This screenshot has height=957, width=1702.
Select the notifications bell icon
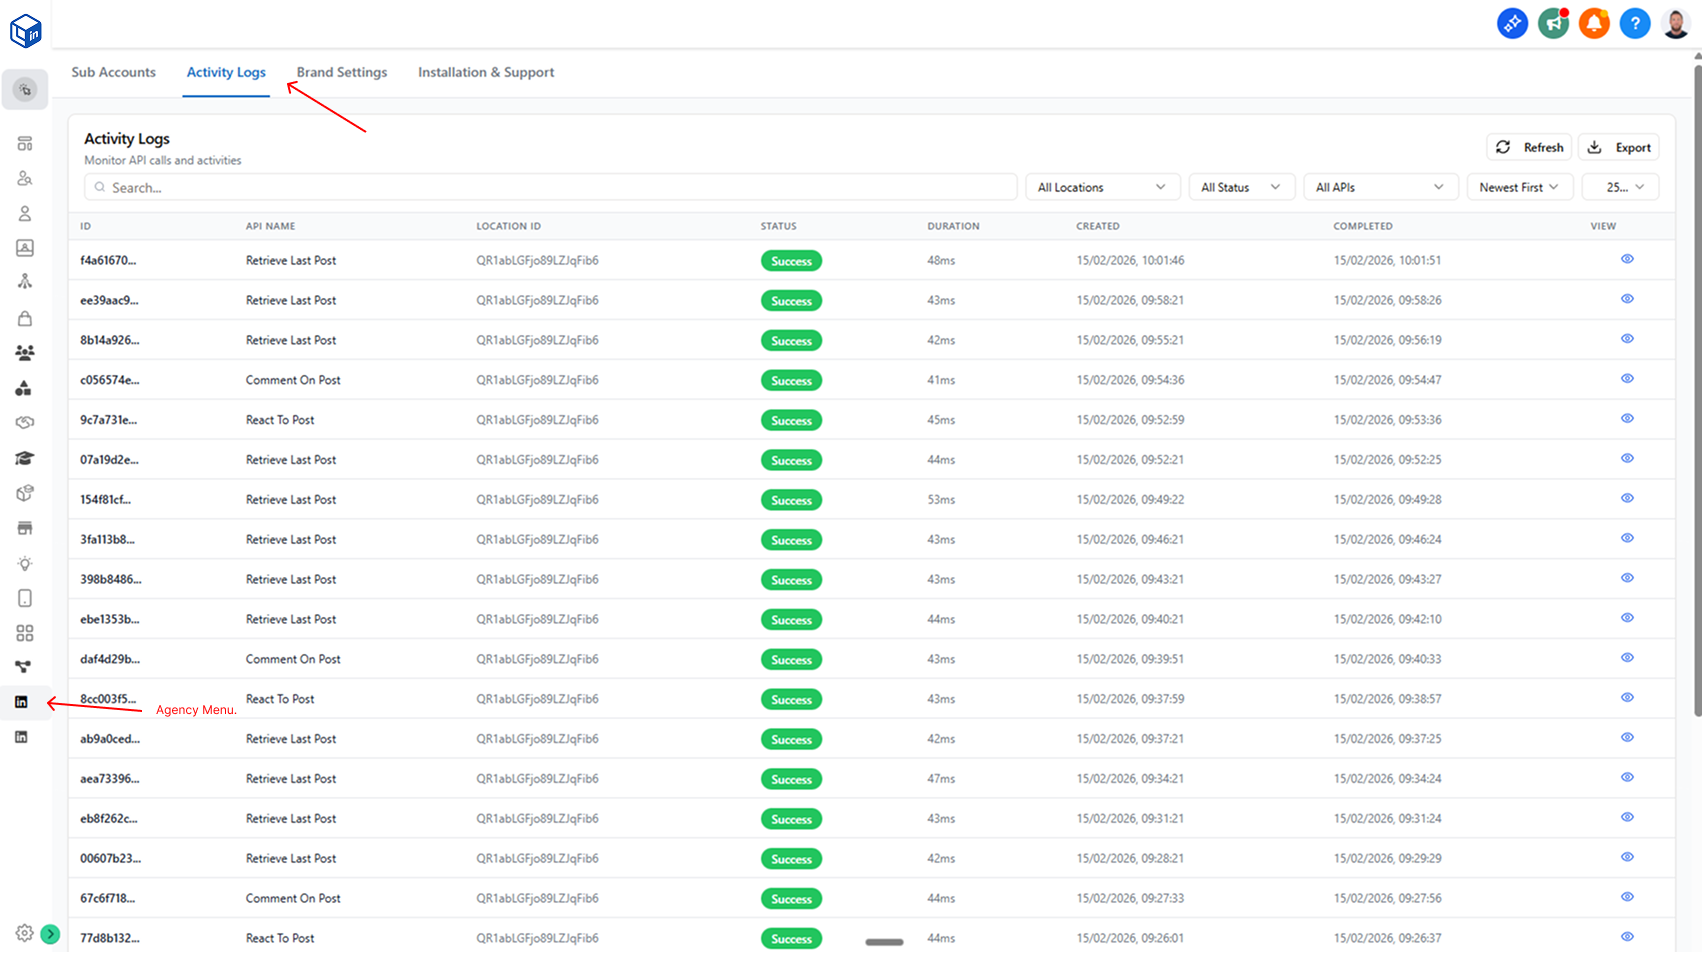[1594, 23]
